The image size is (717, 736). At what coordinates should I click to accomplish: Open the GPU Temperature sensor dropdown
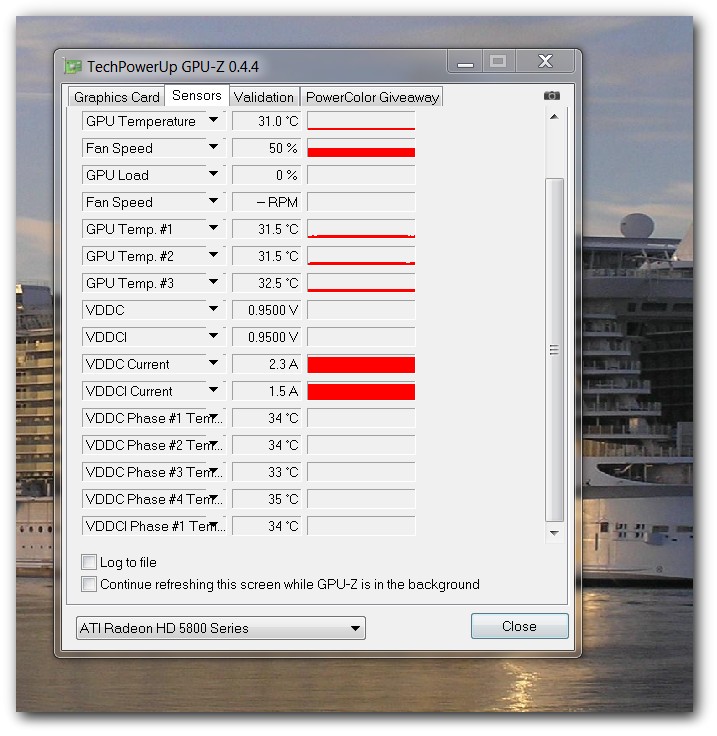click(x=214, y=121)
